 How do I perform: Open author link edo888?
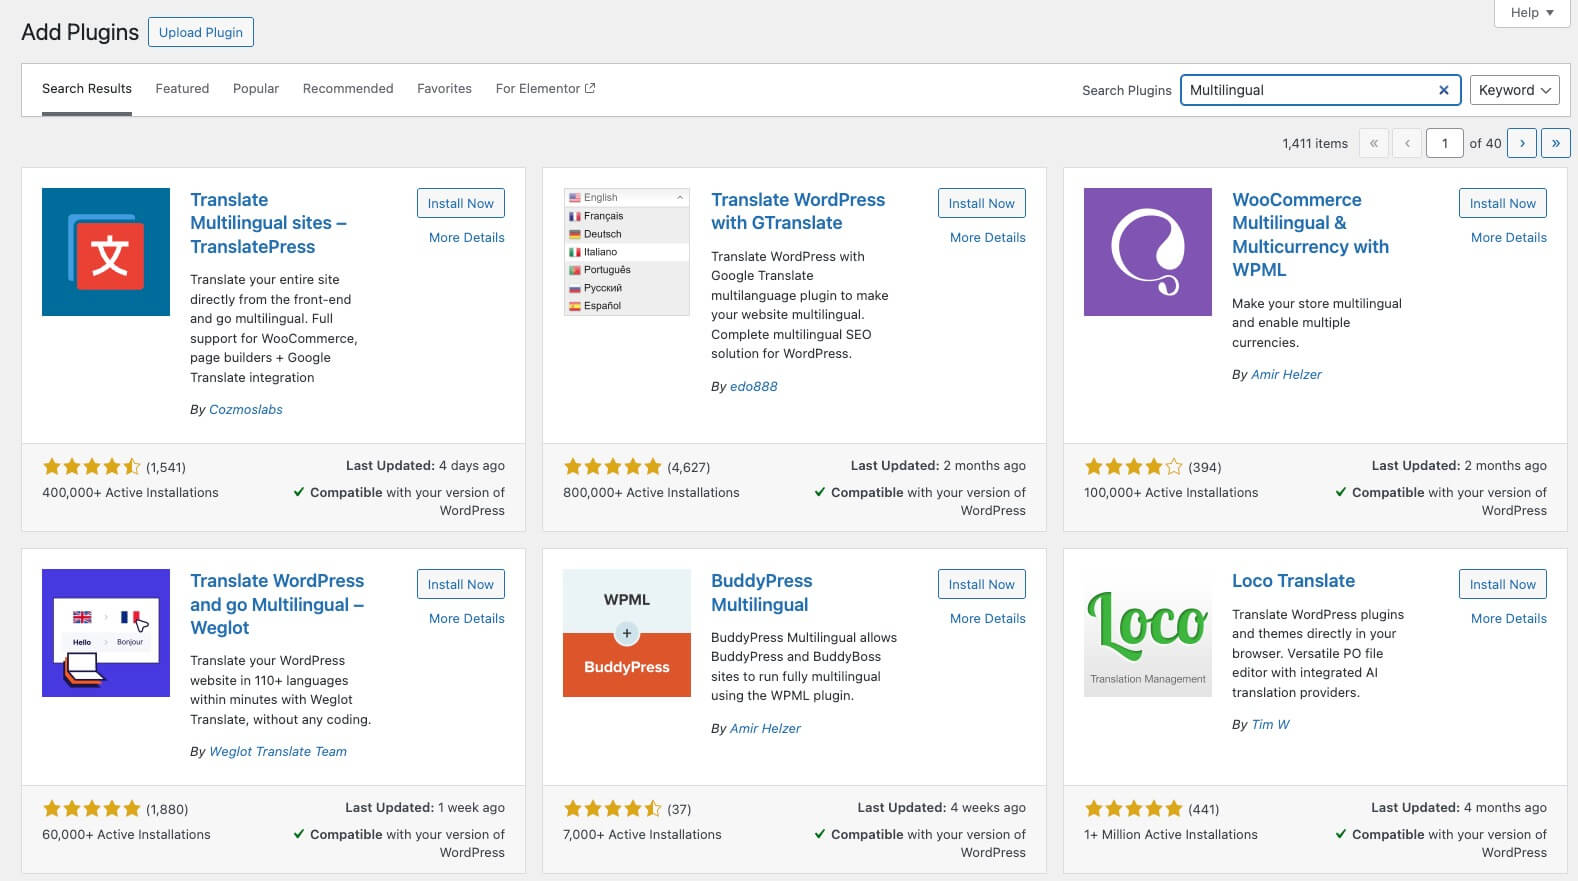click(753, 387)
